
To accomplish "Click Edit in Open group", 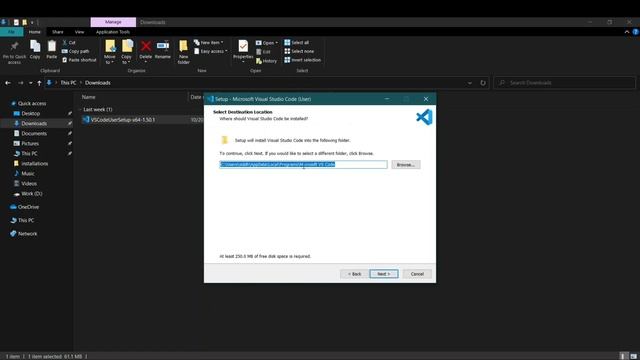I will point(263,52).
